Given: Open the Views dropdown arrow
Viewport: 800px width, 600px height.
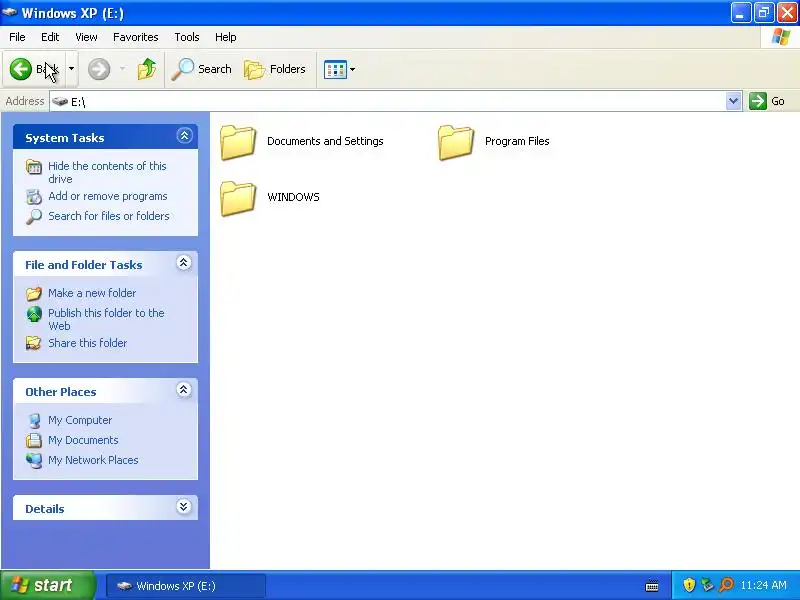Looking at the screenshot, I should 353,69.
